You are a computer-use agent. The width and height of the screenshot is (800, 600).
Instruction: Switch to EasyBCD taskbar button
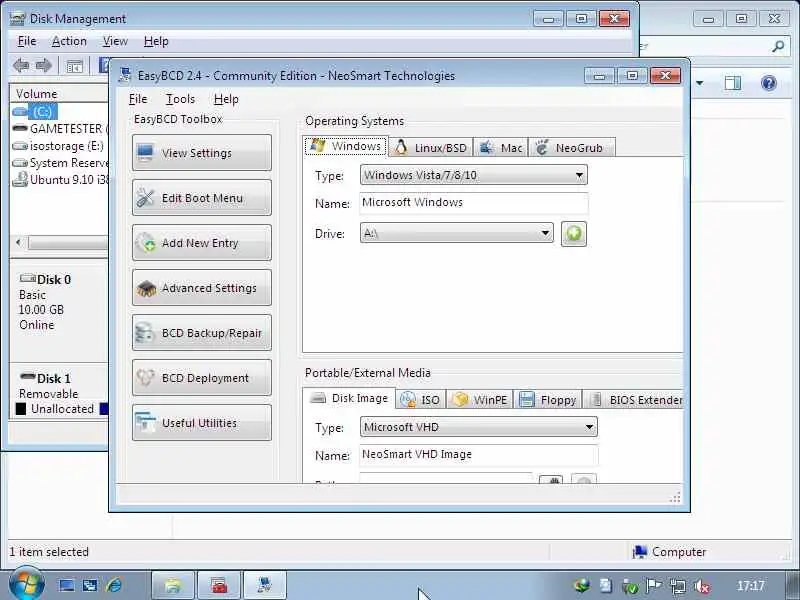pyautogui.click(x=265, y=585)
